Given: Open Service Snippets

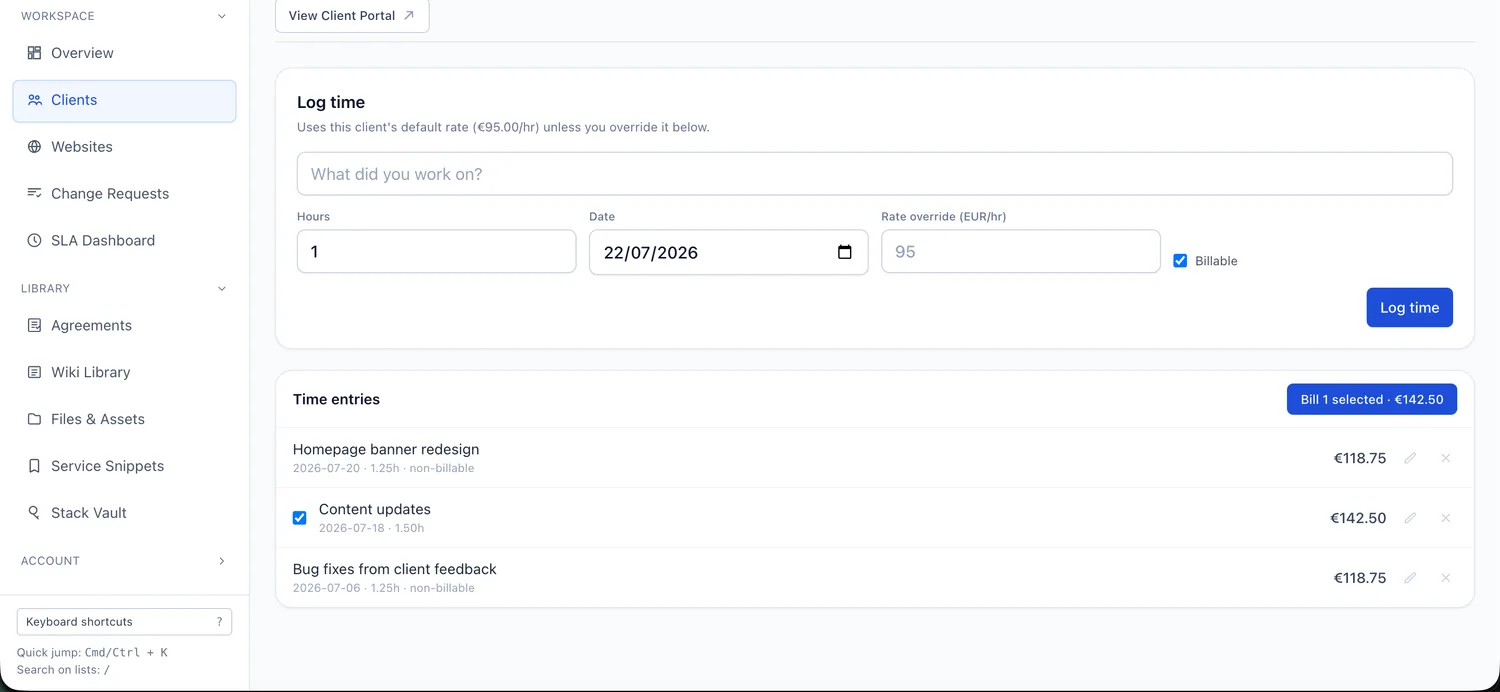Looking at the screenshot, I should point(124,466).
